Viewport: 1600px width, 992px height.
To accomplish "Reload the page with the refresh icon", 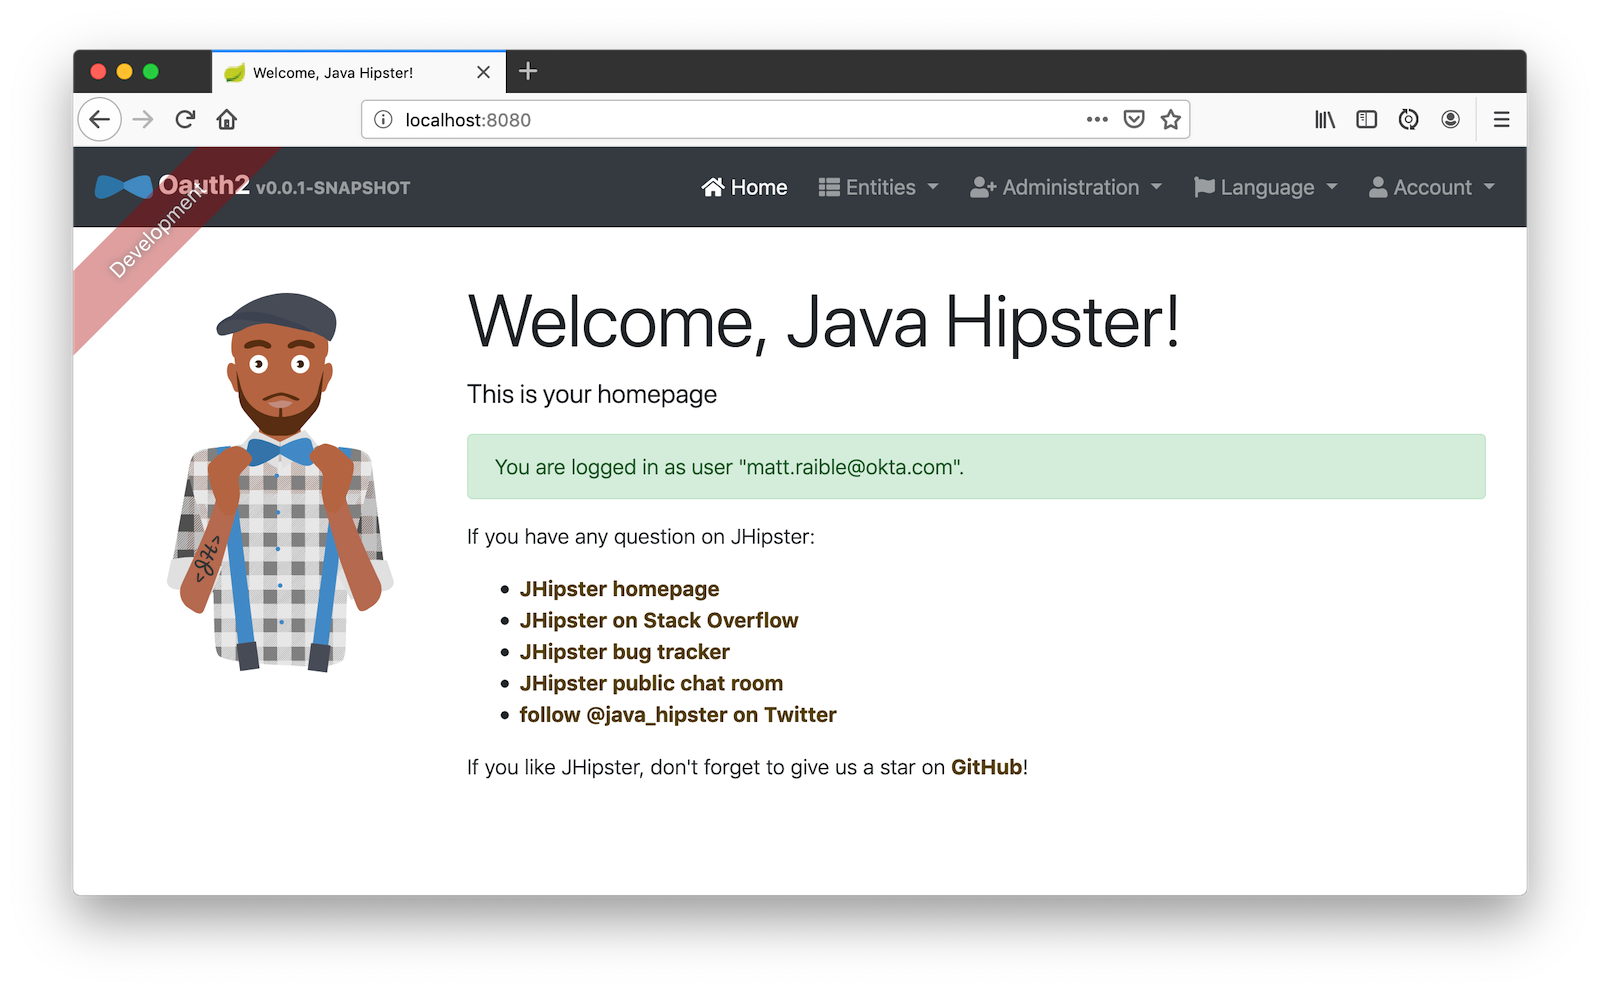I will [x=185, y=120].
